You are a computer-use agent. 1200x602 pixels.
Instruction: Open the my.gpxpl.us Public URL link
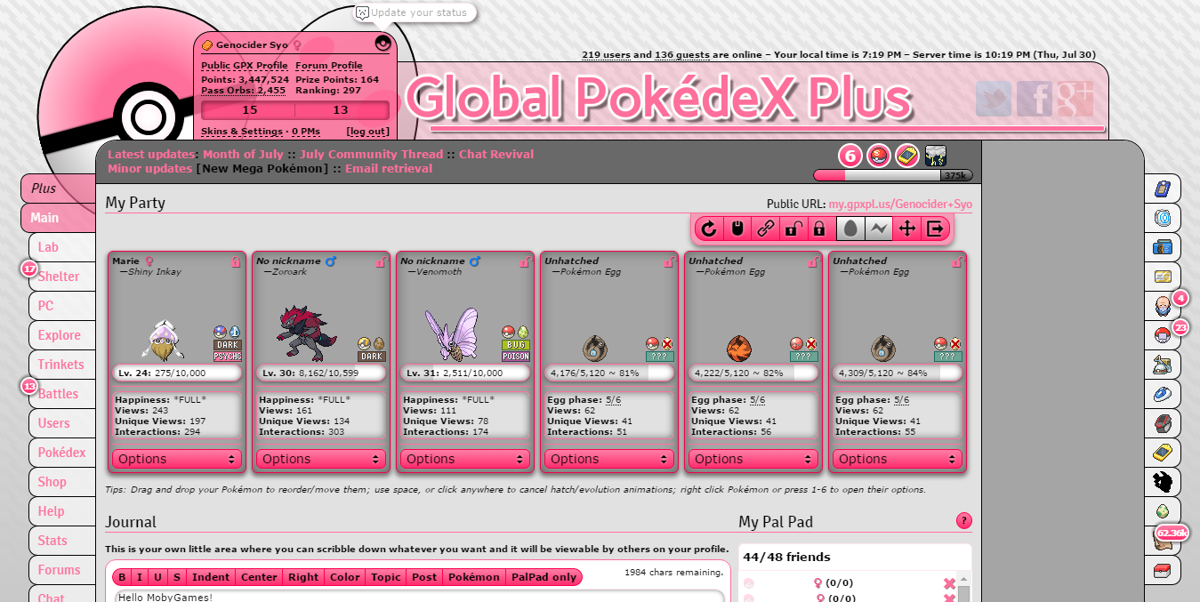click(899, 204)
